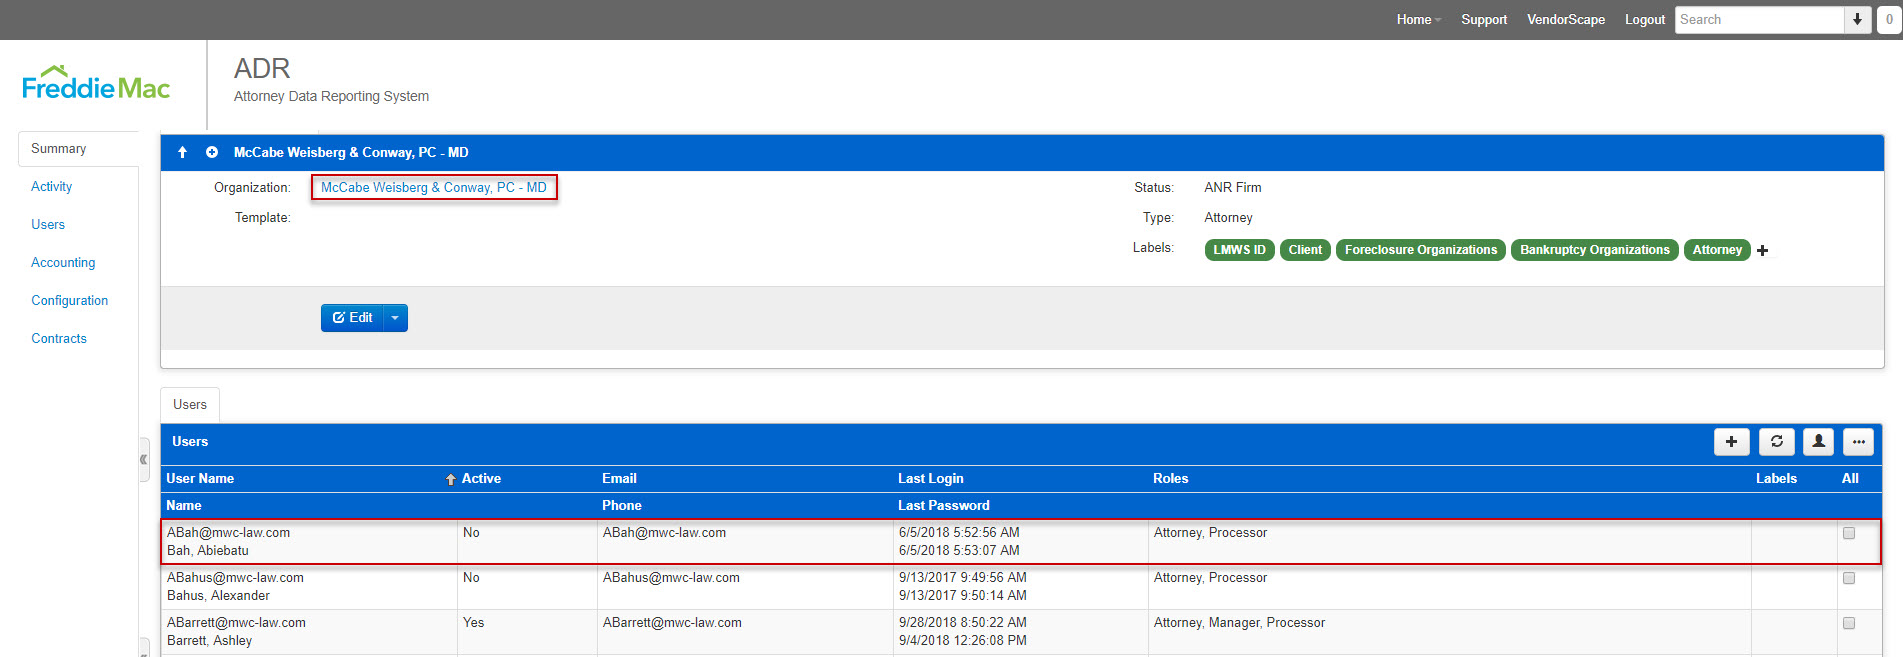Click the plus circle icon beside McCabe Weisberg header

tap(212, 152)
